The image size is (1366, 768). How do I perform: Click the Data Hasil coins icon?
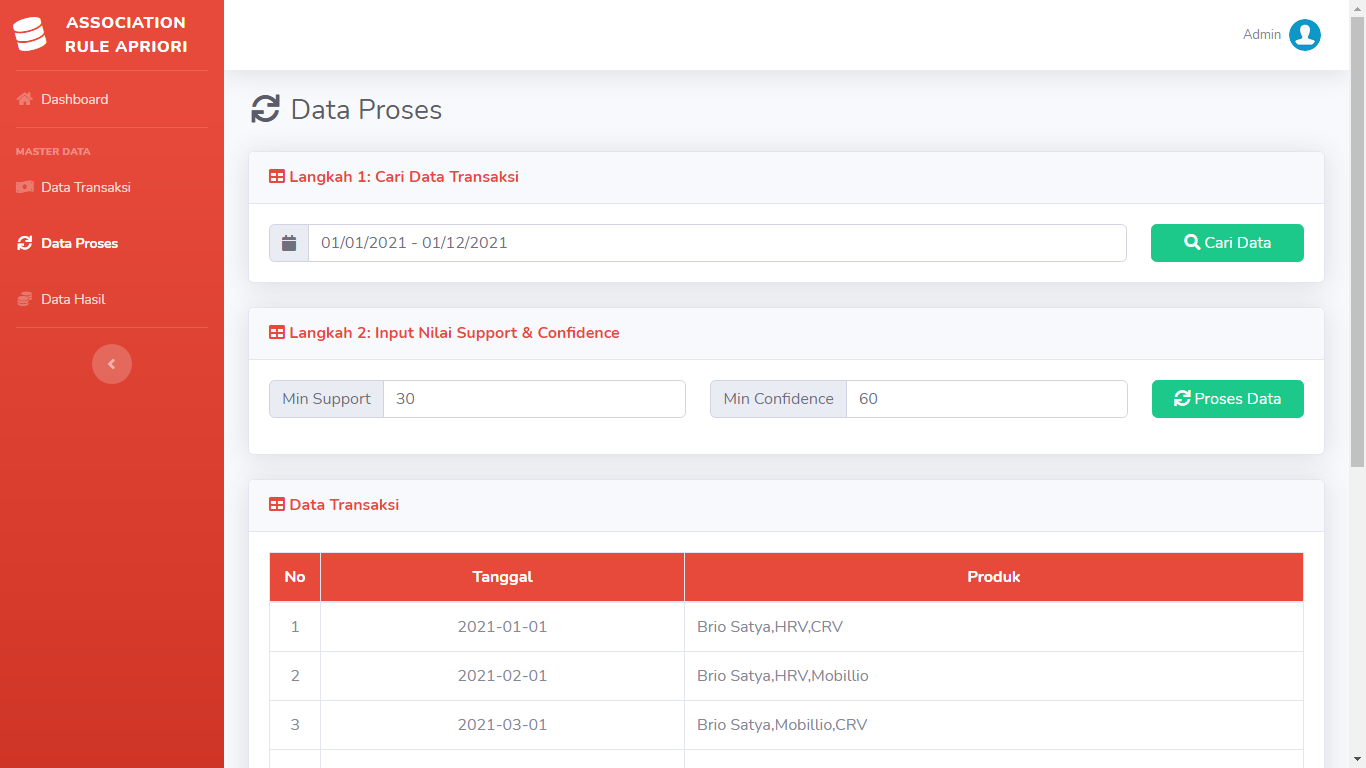pyautogui.click(x=25, y=299)
